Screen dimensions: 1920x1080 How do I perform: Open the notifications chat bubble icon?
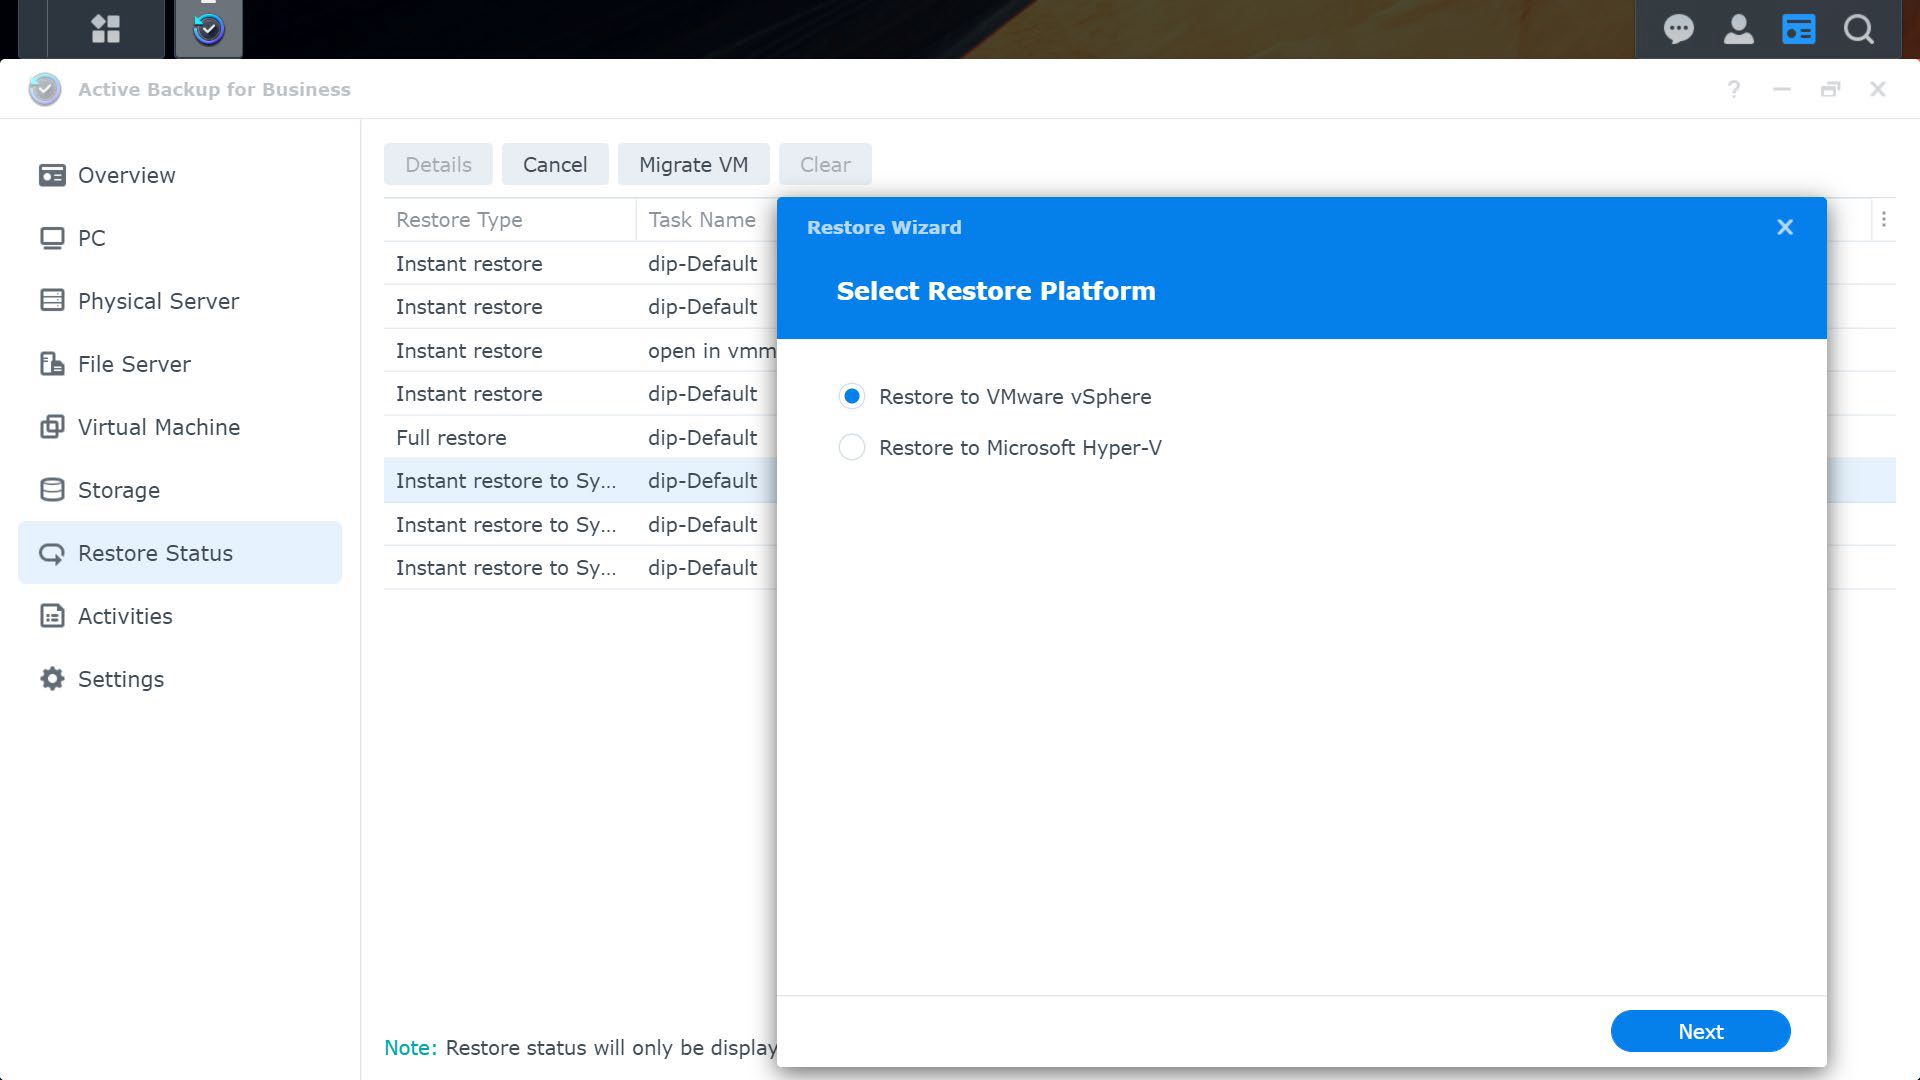click(1678, 29)
